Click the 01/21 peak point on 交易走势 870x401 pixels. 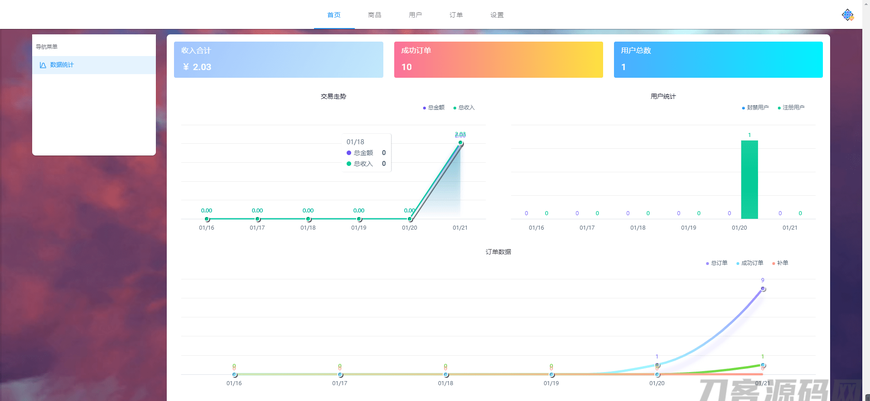tap(461, 143)
